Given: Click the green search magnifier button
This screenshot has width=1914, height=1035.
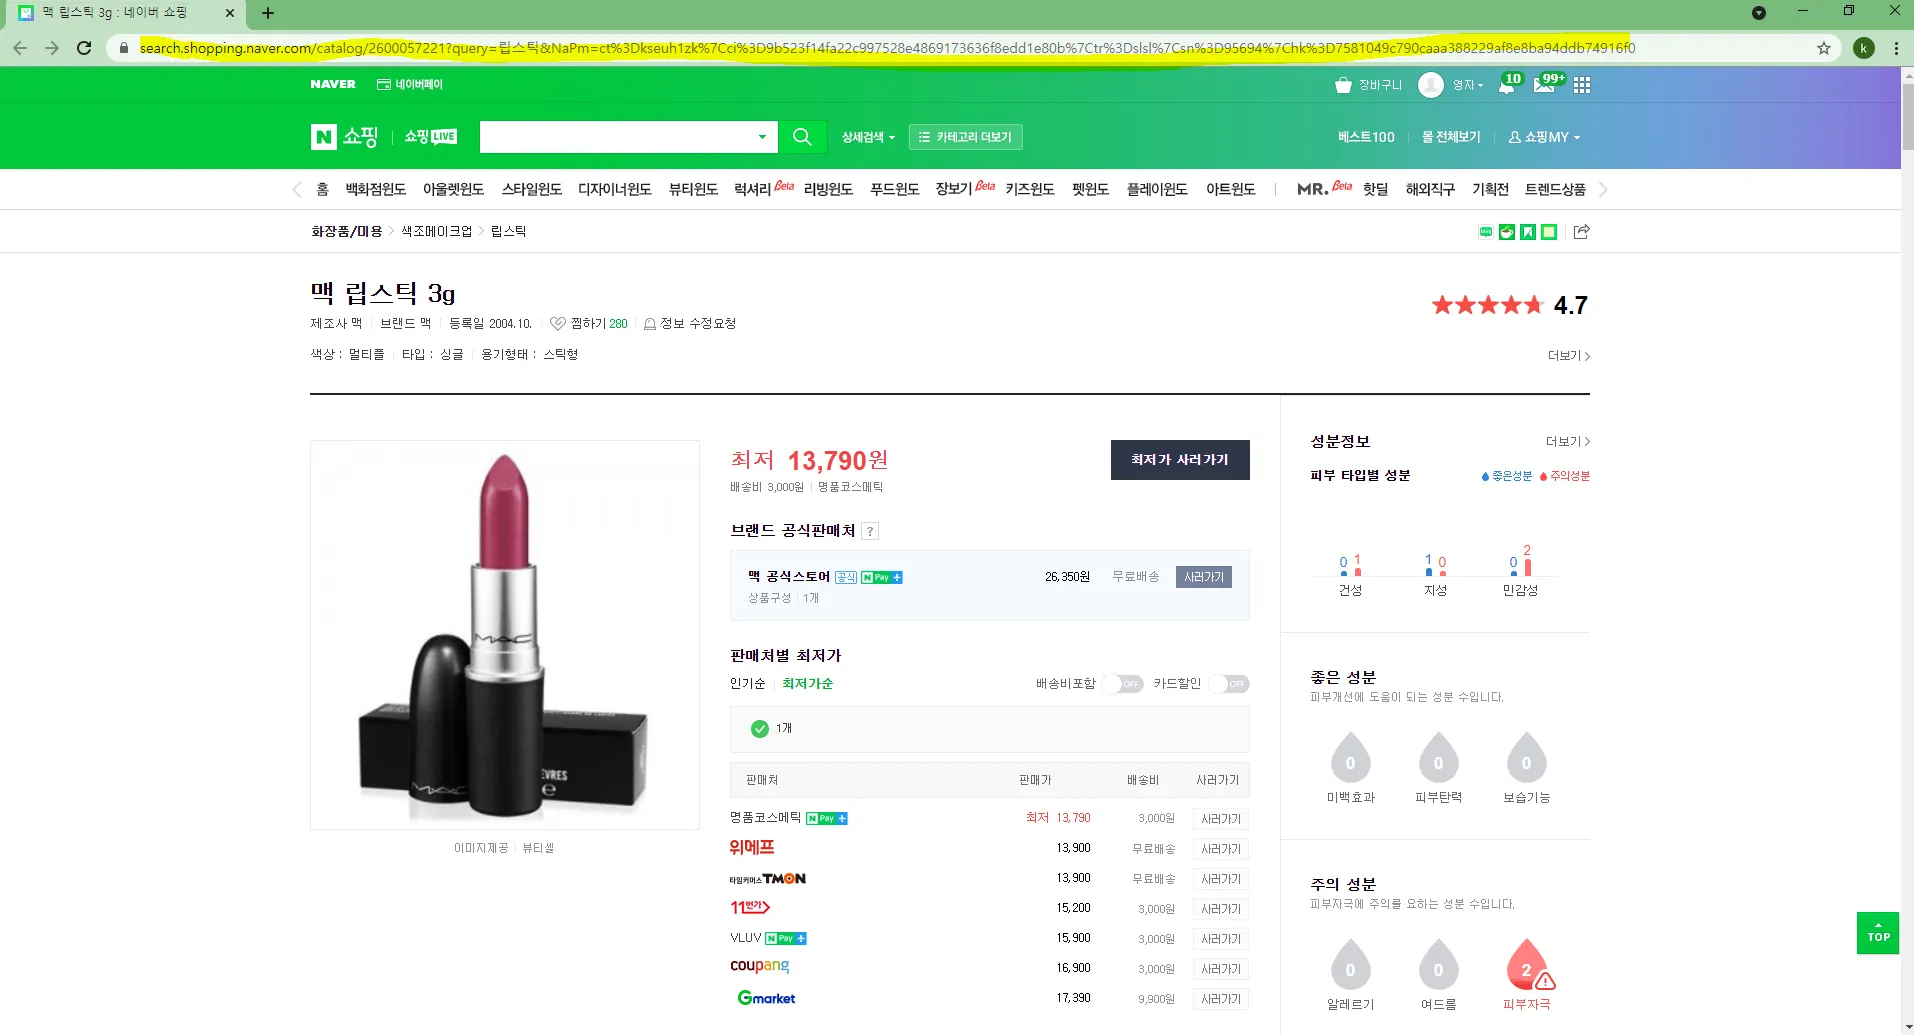Looking at the screenshot, I should click(802, 137).
